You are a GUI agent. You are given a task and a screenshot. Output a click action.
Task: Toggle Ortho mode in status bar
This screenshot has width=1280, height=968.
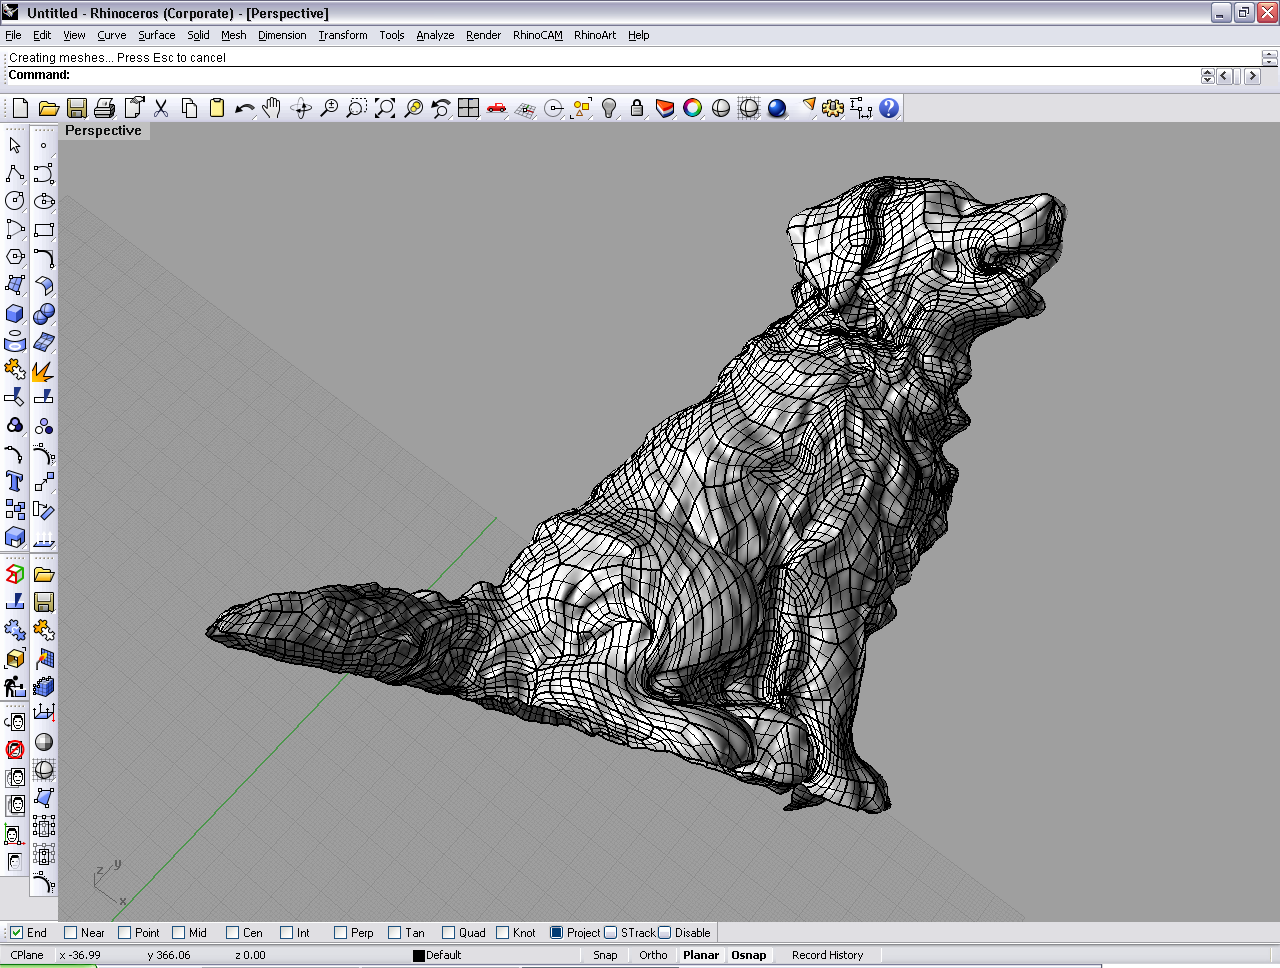[653, 955]
